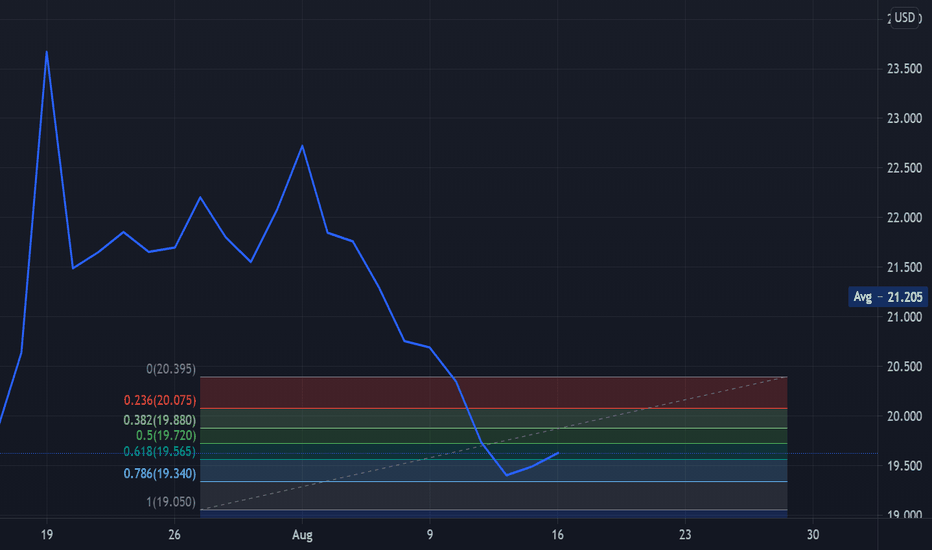Click the 22.500 price axis label

(904, 168)
